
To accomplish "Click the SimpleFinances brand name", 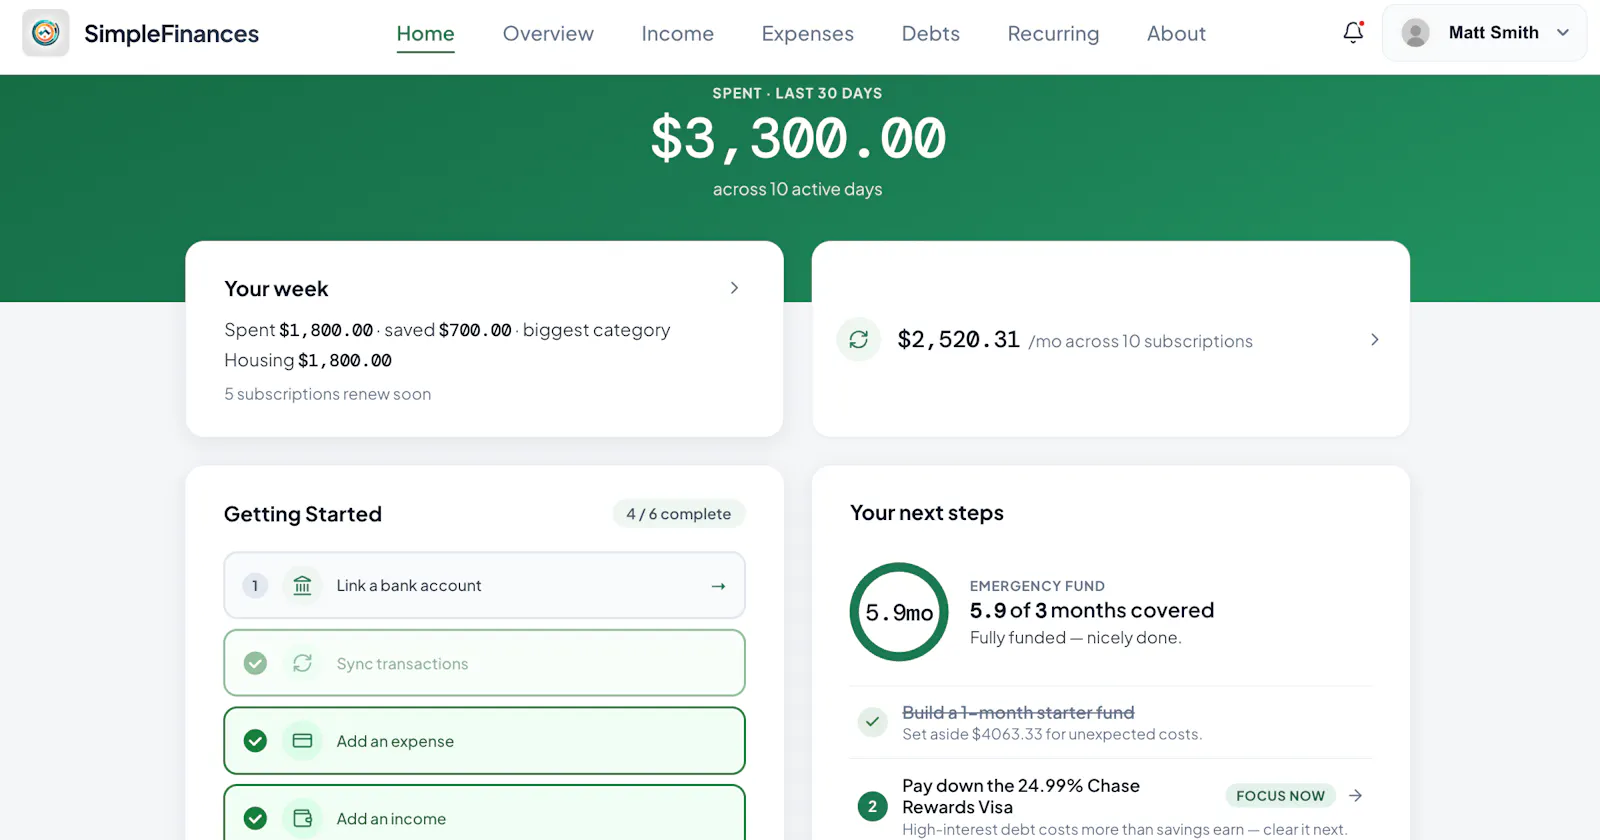I will pyautogui.click(x=171, y=34).
